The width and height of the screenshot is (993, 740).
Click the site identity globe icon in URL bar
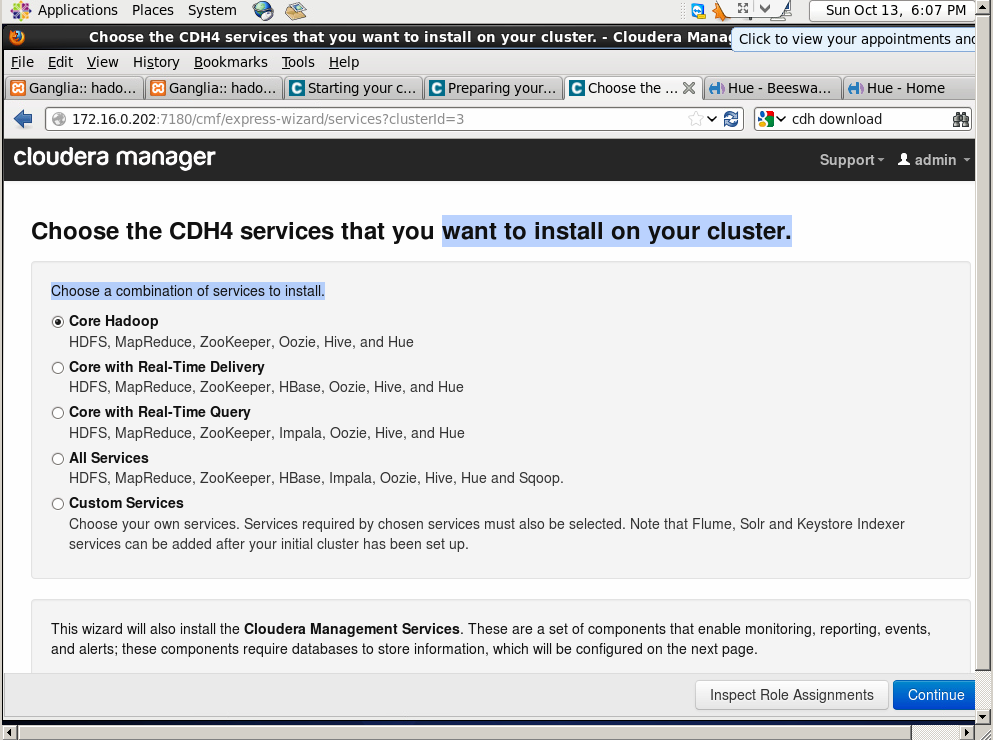tap(59, 119)
